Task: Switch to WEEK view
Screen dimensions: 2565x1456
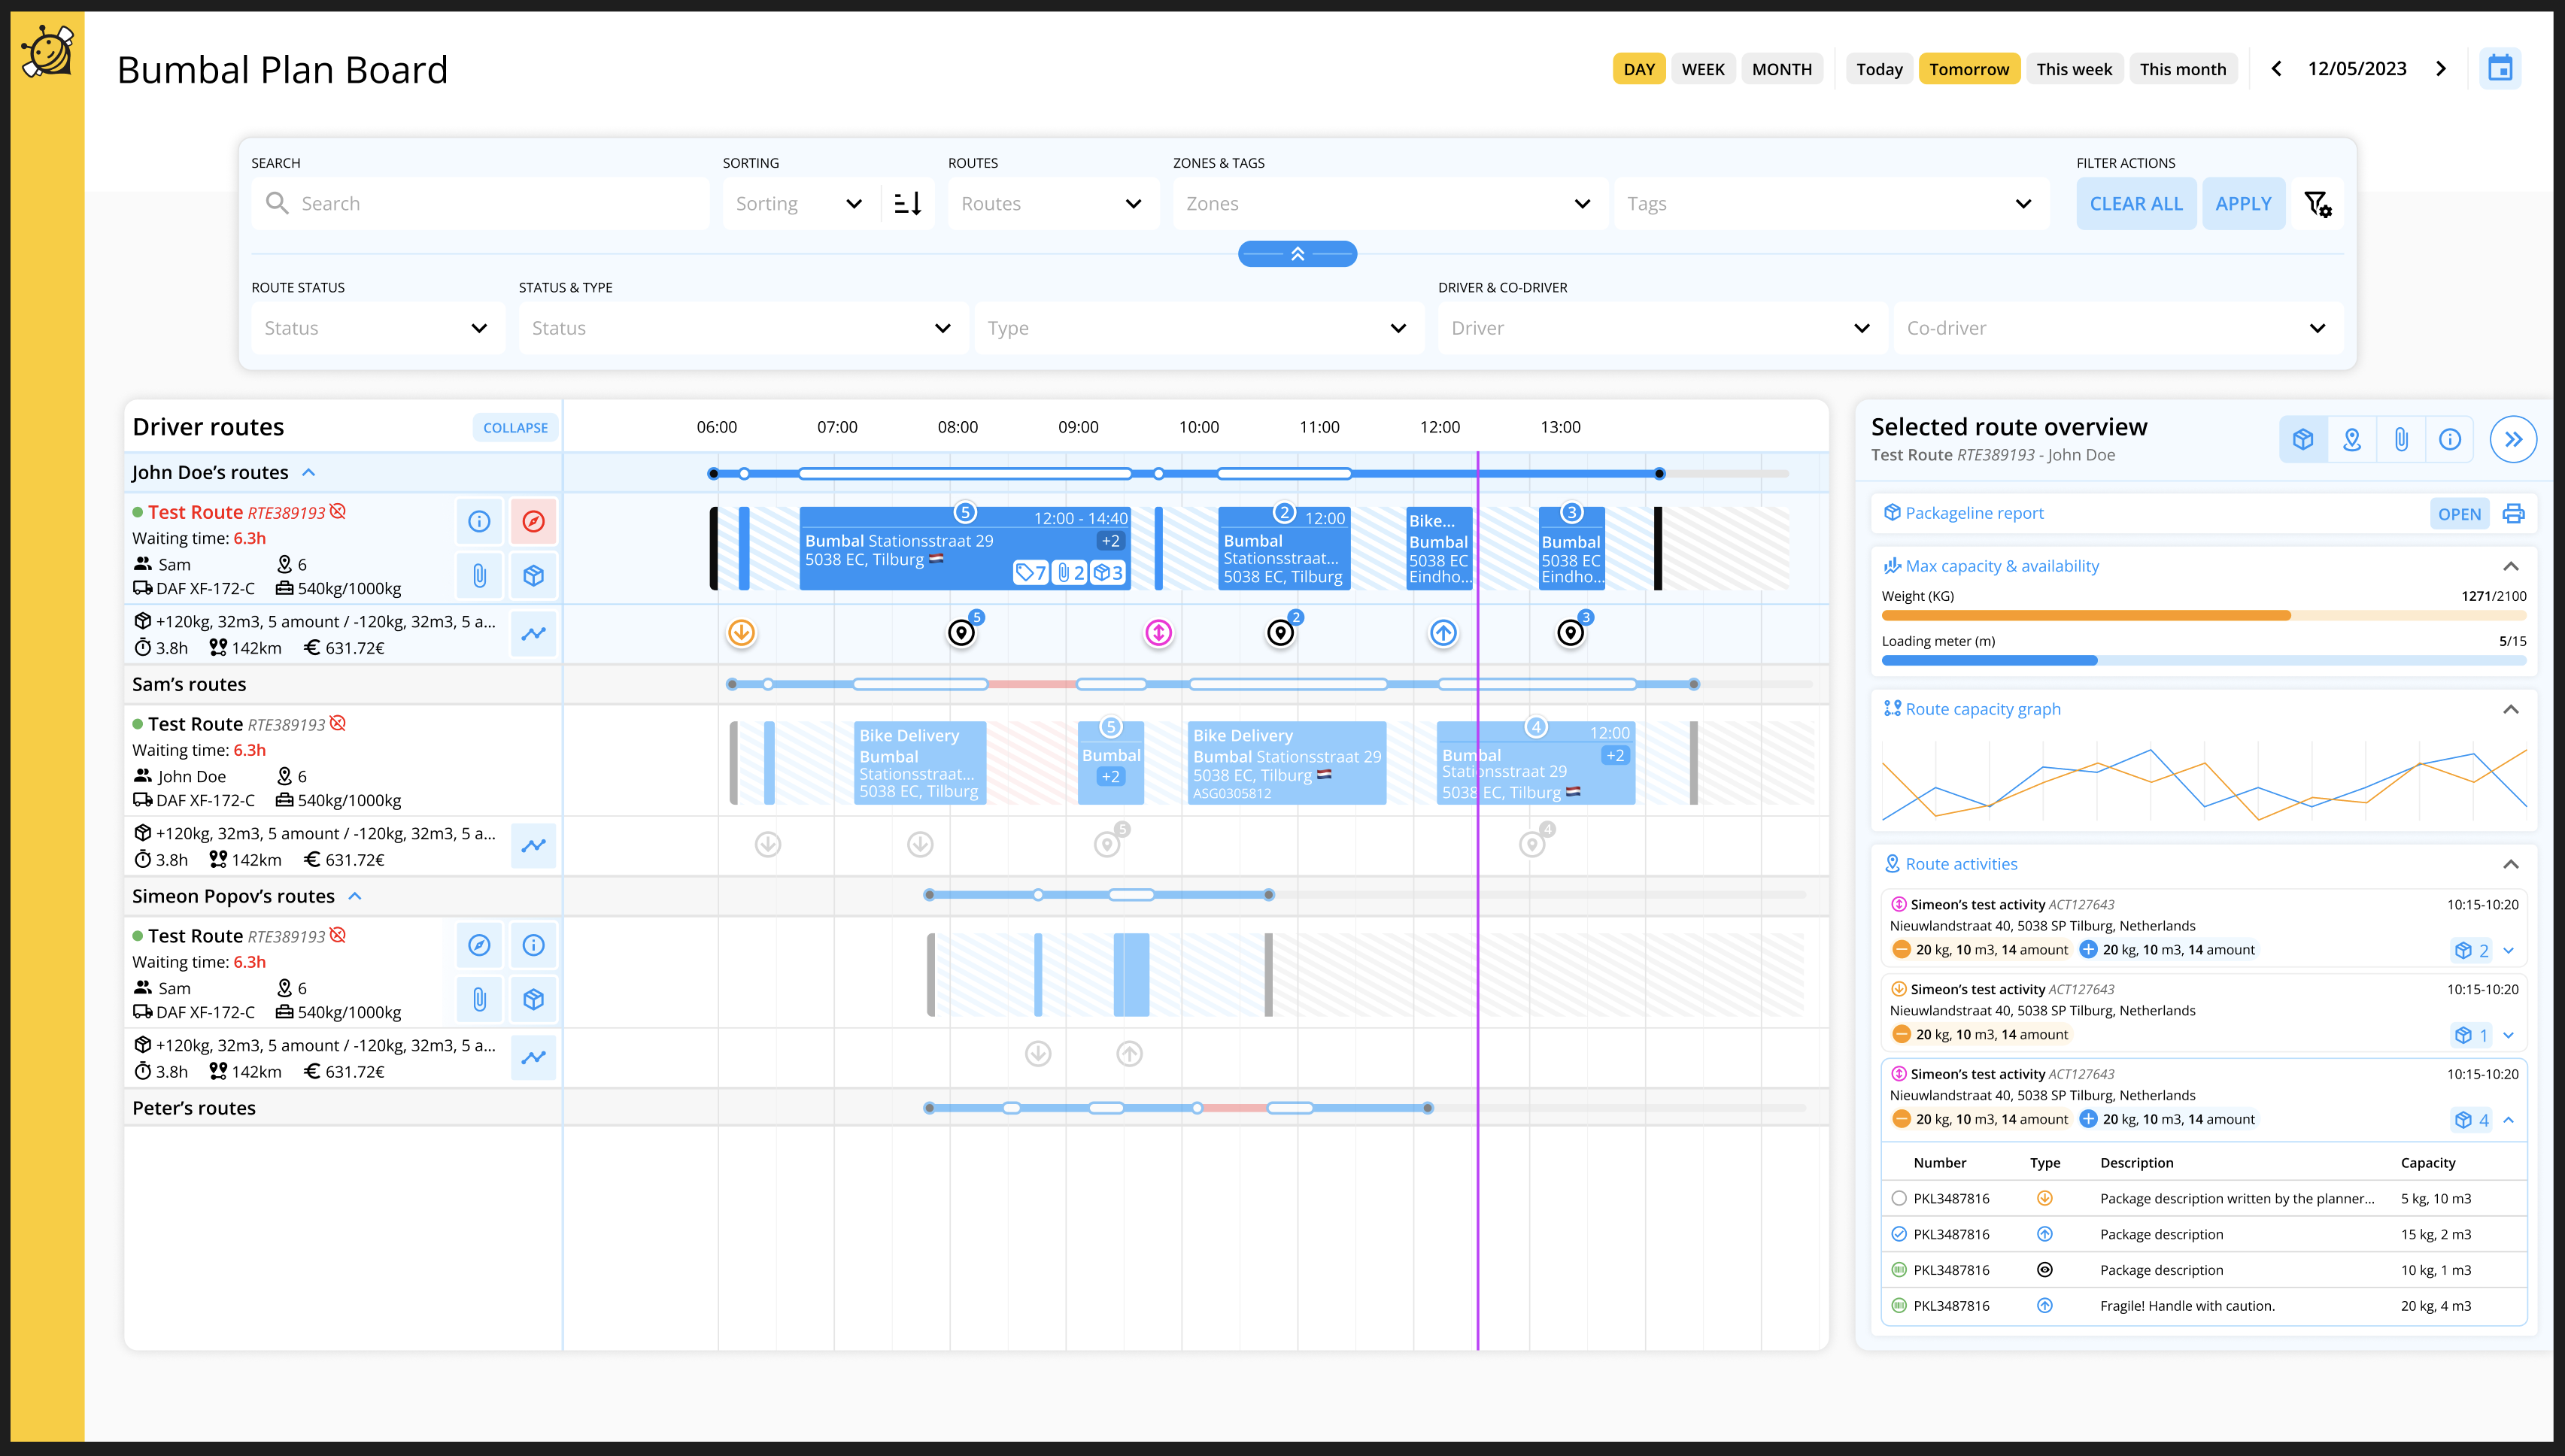Action: point(1703,69)
